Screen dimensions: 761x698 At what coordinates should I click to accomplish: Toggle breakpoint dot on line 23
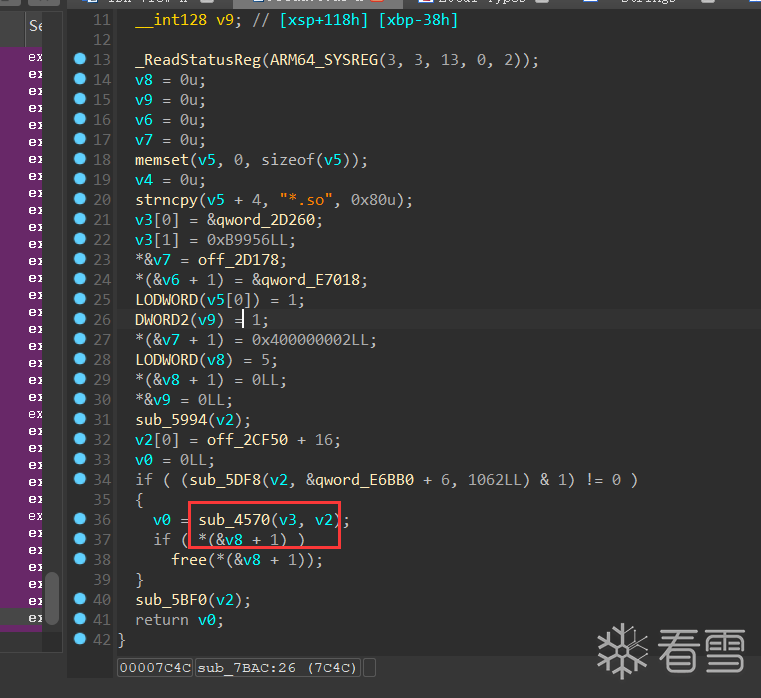(80, 259)
